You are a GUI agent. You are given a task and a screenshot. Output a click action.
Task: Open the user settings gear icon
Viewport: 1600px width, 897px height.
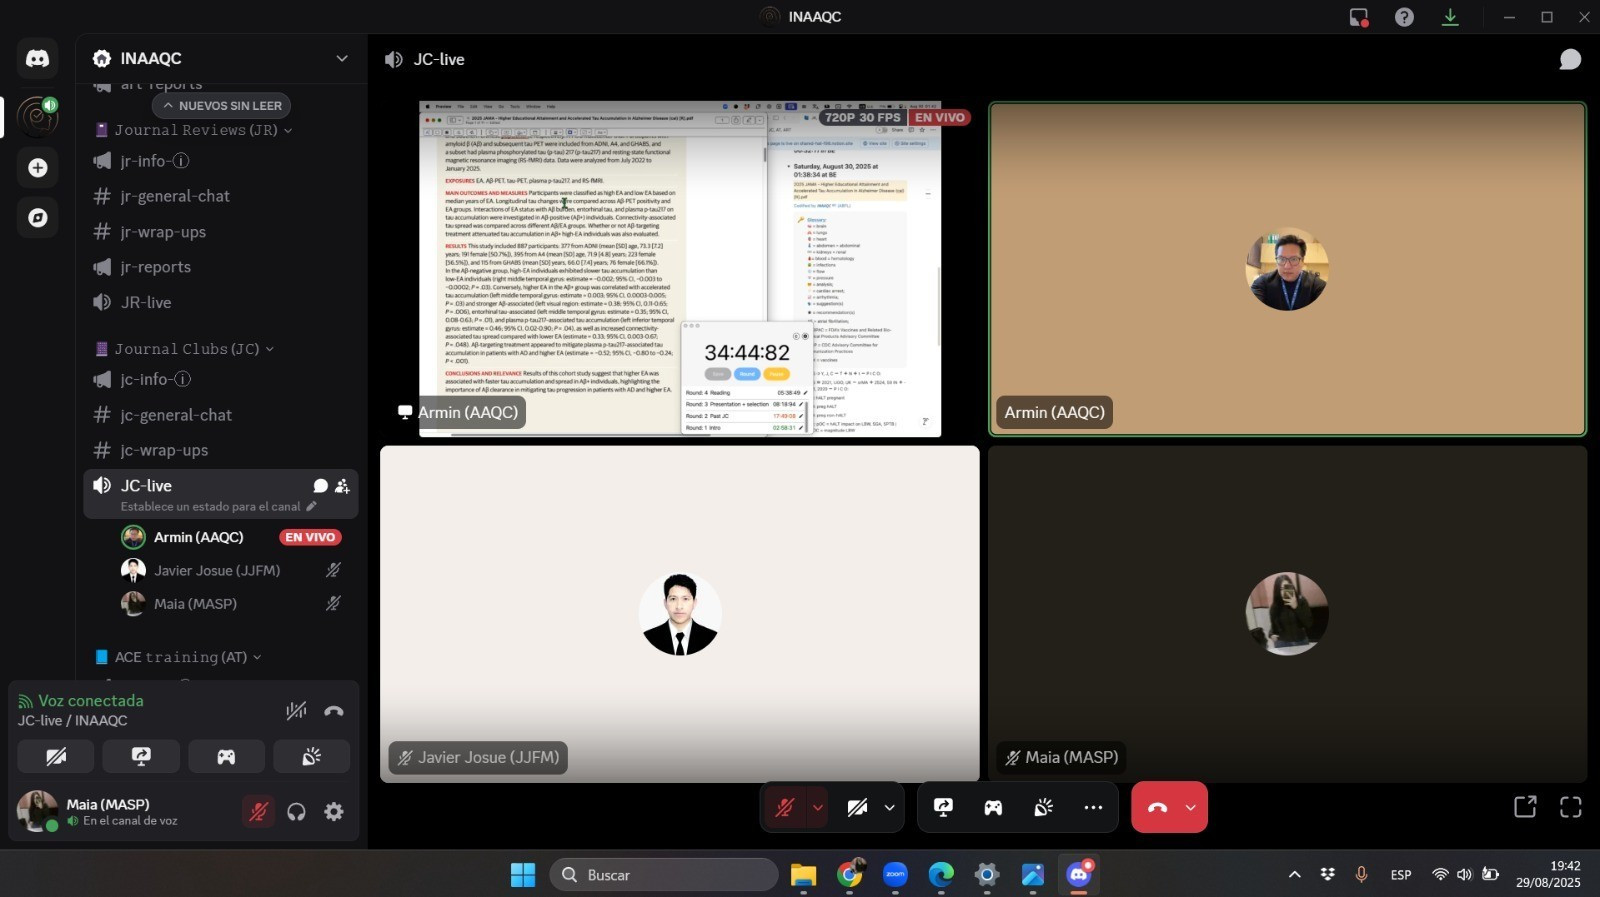tap(334, 812)
